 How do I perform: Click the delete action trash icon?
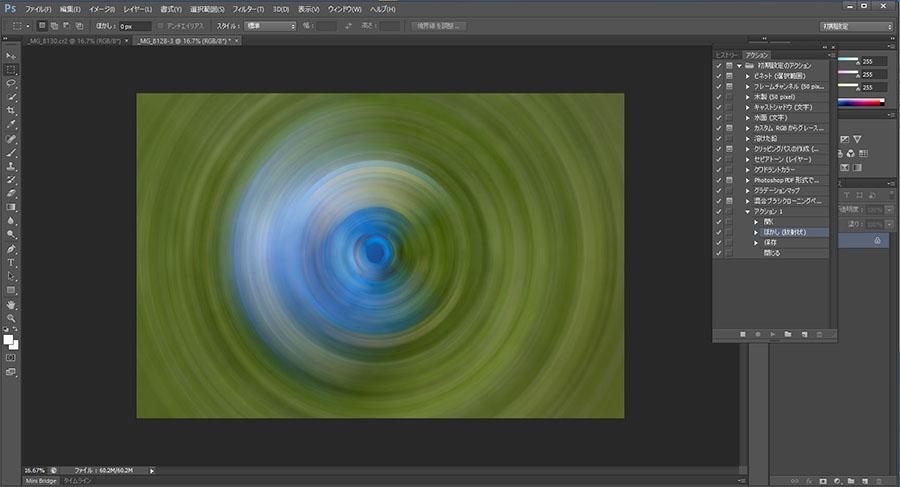(x=820, y=333)
